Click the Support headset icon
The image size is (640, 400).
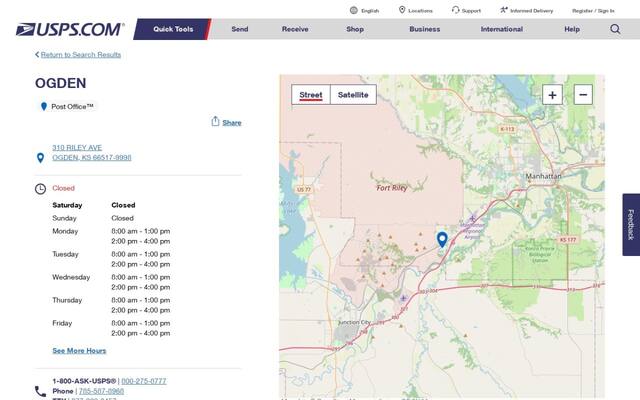point(456,10)
